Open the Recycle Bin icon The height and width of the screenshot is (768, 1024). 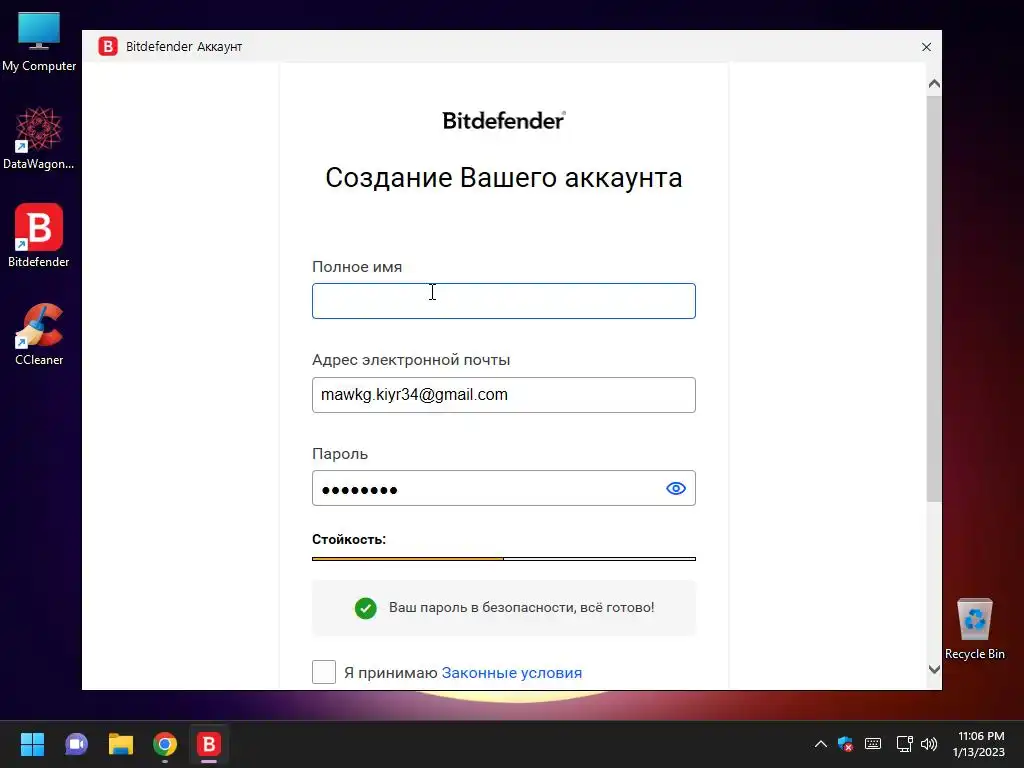[974, 629]
